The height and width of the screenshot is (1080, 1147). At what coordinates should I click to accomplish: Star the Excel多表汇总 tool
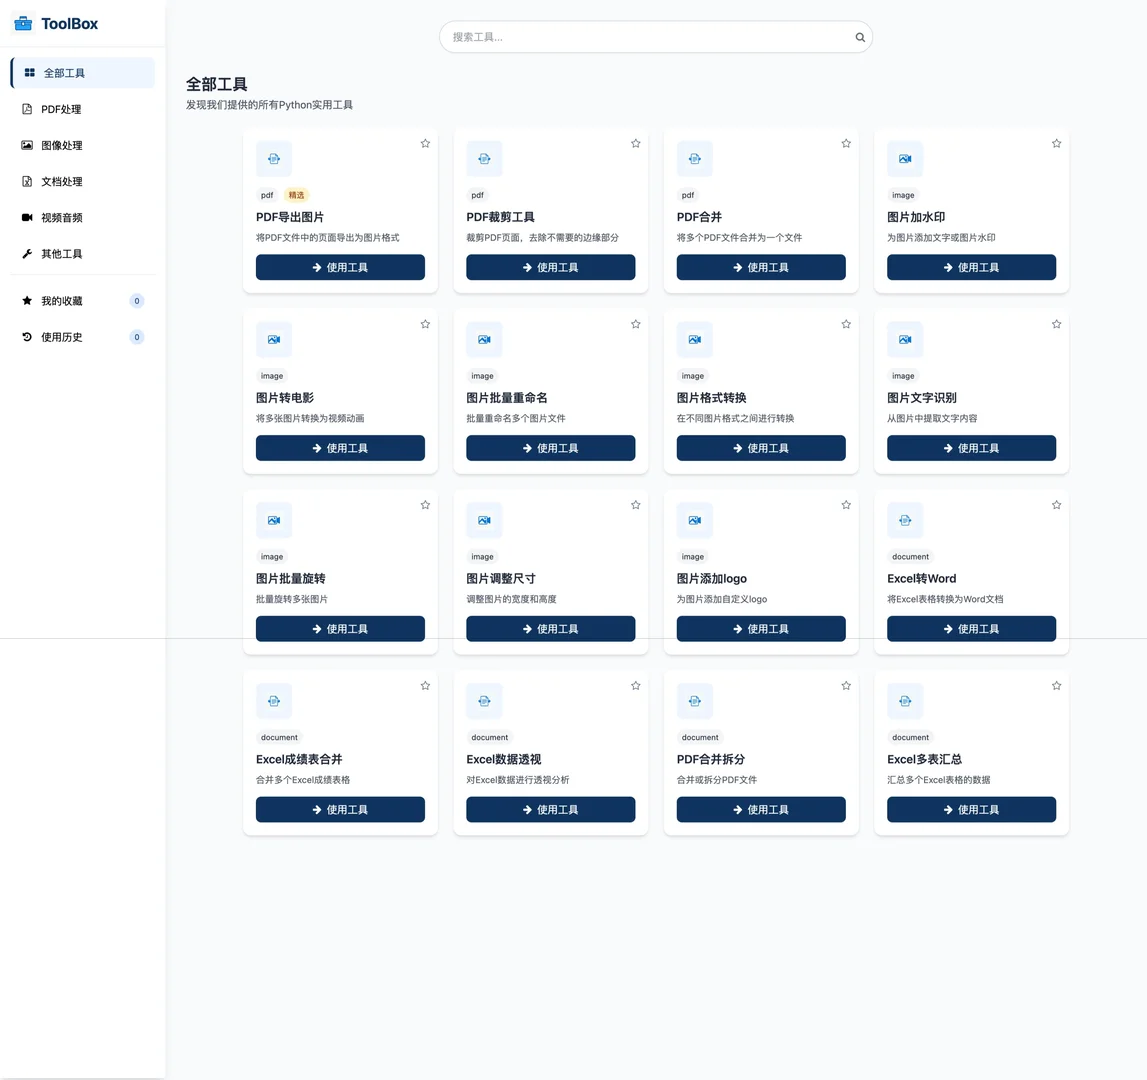(1056, 686)
